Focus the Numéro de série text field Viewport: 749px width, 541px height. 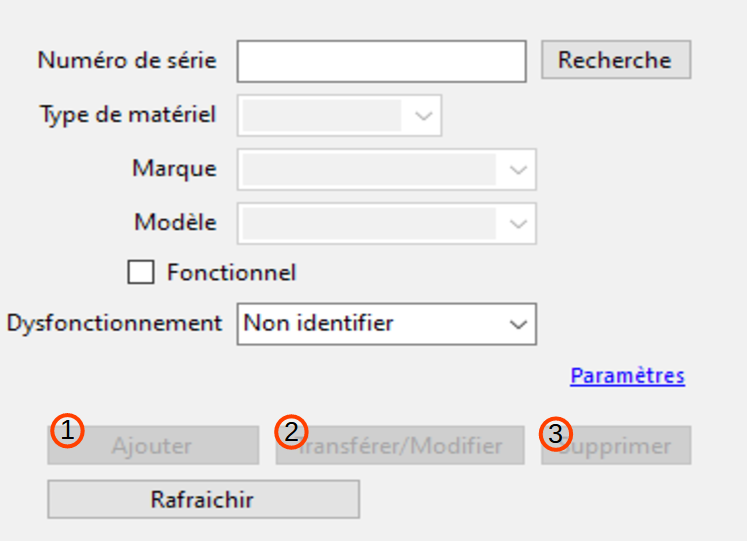click(x=382, y=62)
